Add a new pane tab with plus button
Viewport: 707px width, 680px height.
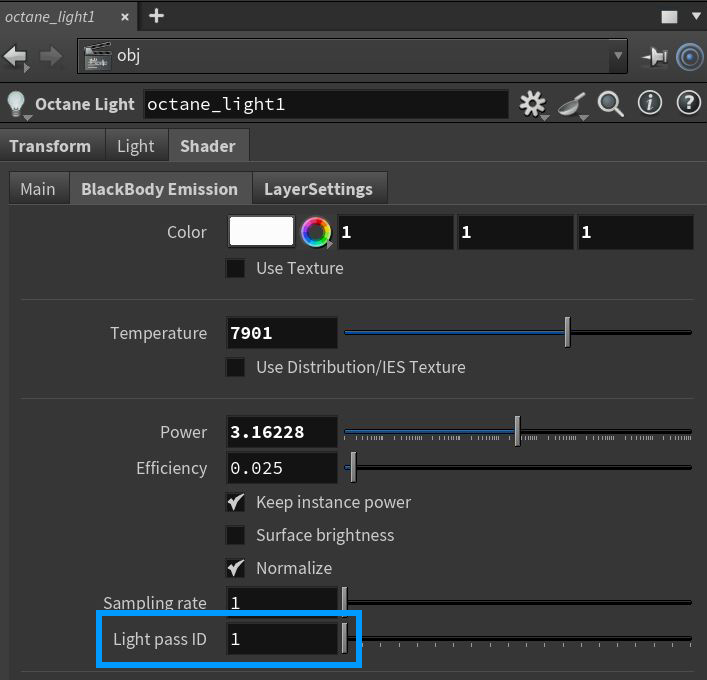pos(156,16)
